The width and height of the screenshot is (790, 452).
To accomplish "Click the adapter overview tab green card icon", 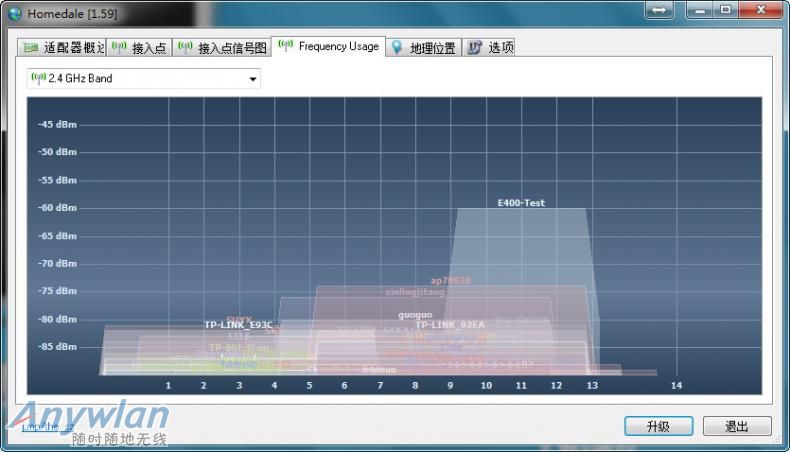I will (30, 48).
